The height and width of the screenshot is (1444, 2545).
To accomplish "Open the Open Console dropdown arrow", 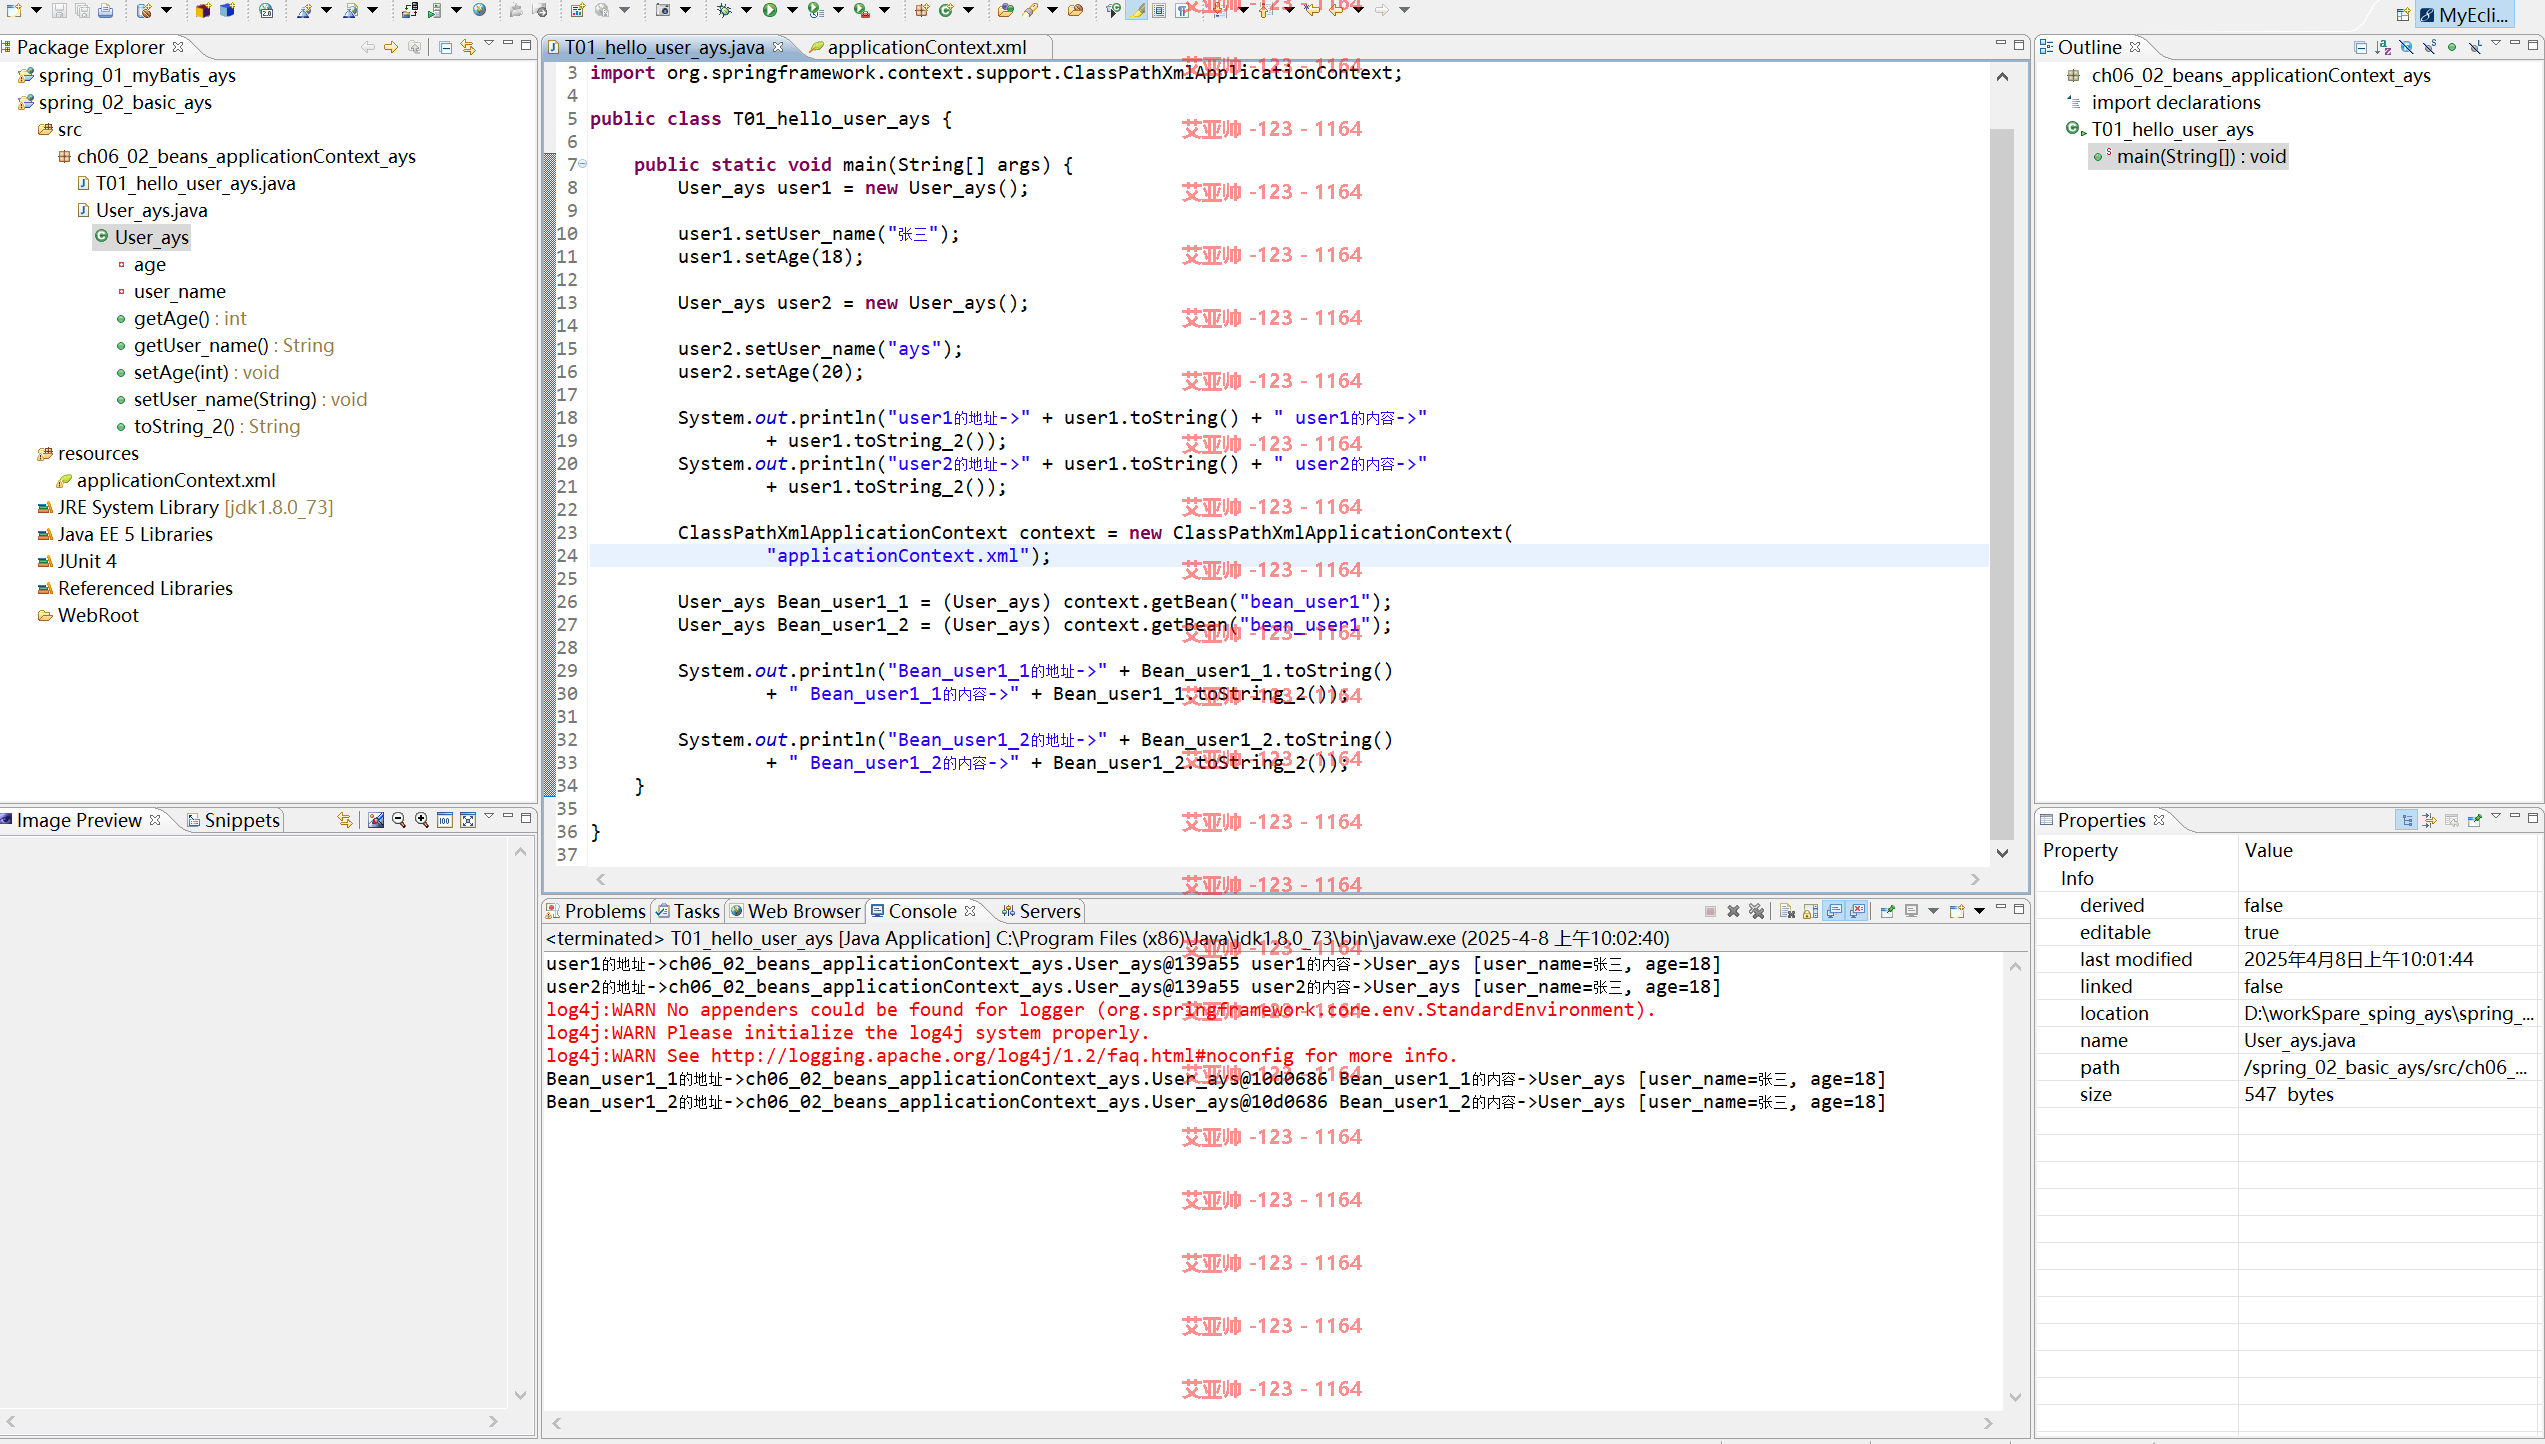I will 1979,911.
